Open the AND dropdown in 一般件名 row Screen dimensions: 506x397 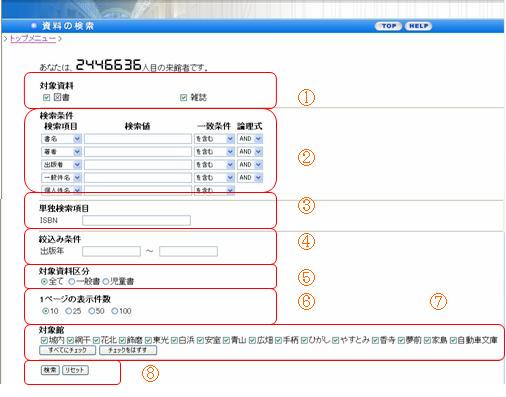(x=250, y=178)
